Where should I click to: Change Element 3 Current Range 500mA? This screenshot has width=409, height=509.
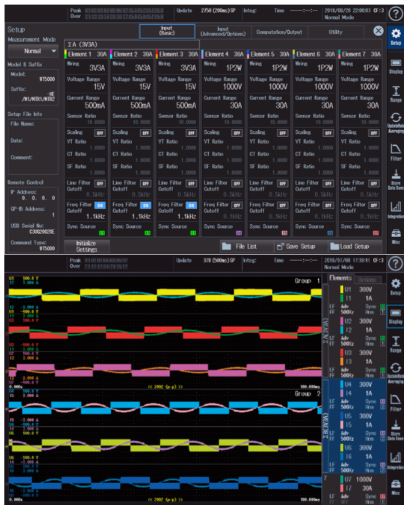point(177,102)
